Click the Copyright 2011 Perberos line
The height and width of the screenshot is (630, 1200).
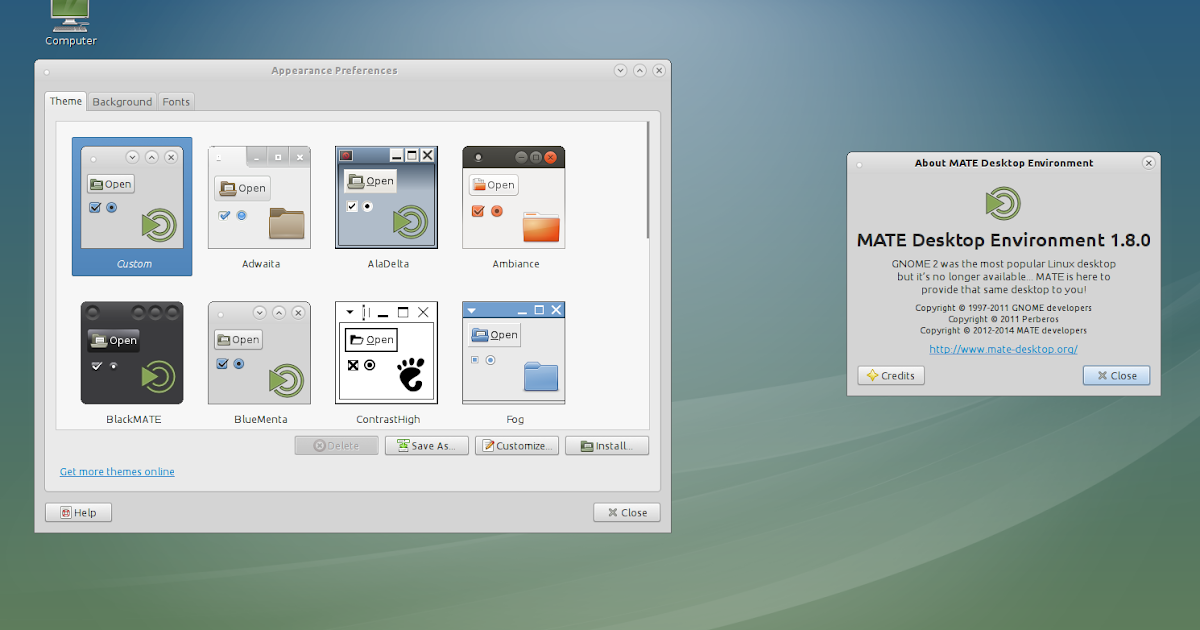tap(1003, 319)
